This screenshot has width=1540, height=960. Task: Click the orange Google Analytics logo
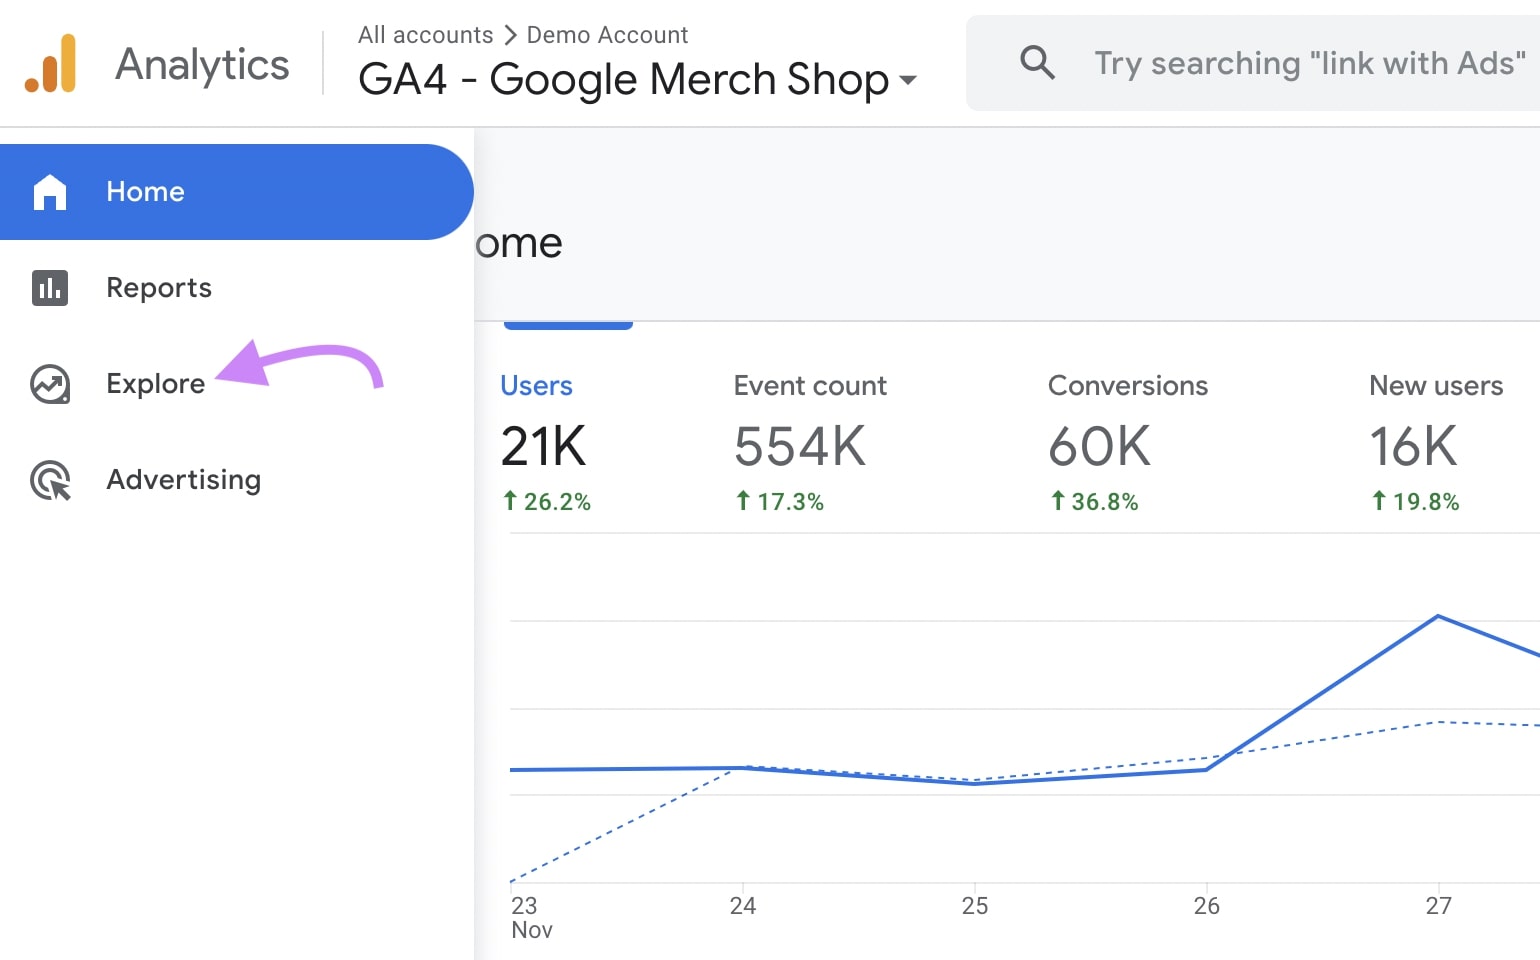coord(51,64)
